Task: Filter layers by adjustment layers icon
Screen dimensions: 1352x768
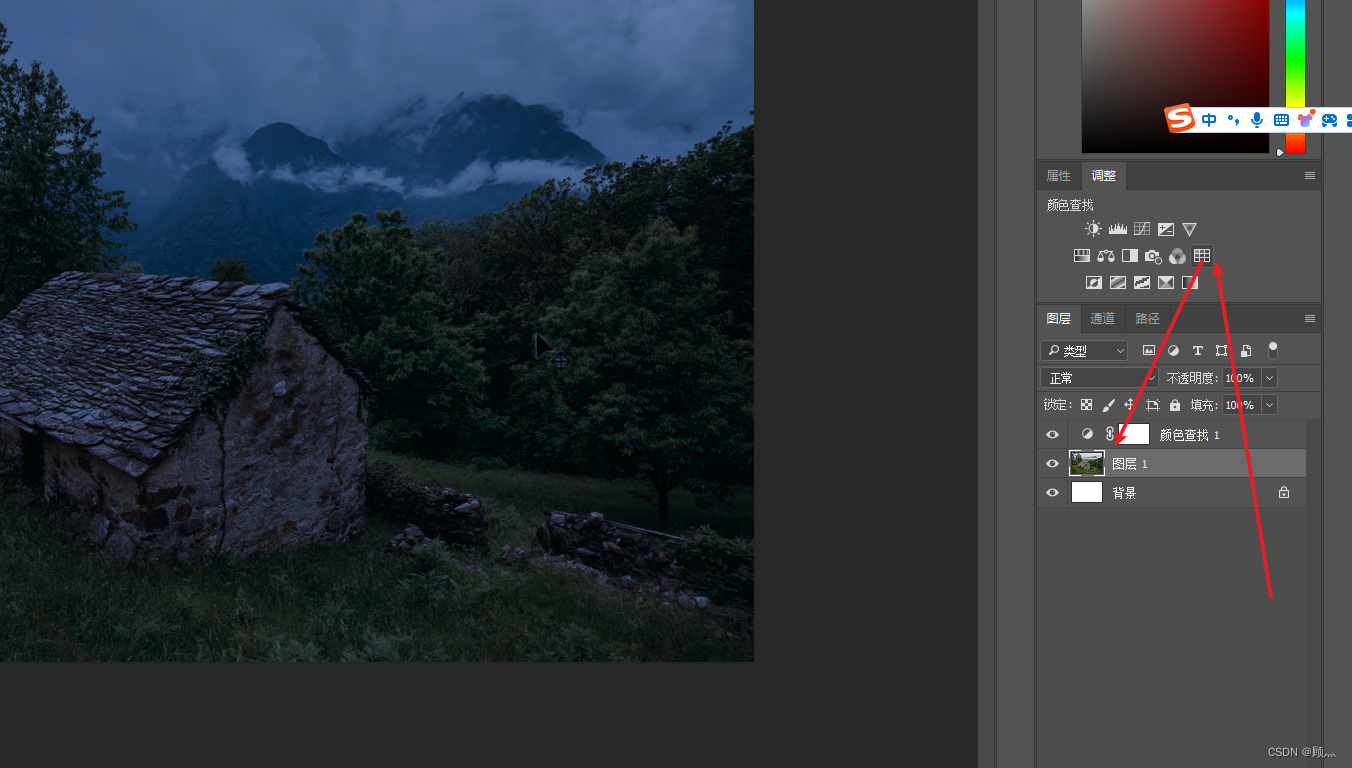Action: coord(1173,351)
